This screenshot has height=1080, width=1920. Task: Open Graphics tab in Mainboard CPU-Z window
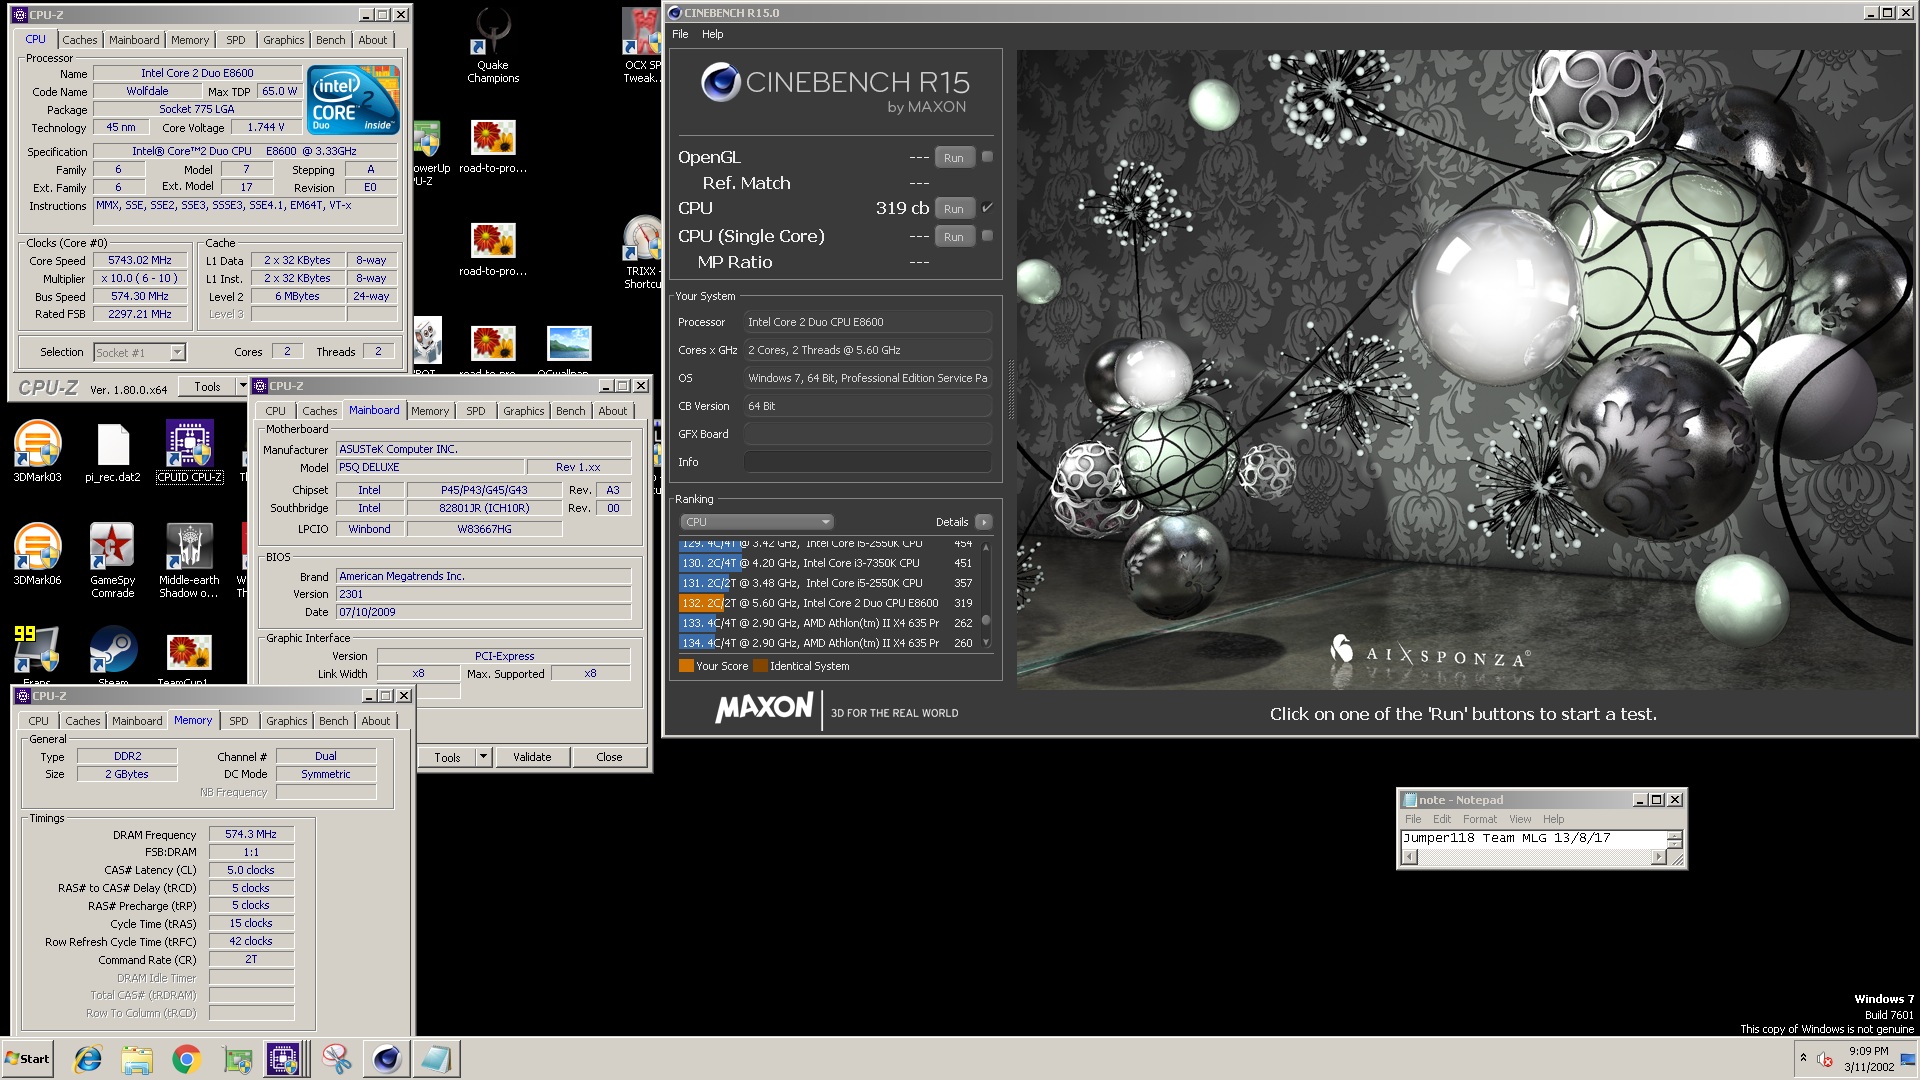point(524,411)
